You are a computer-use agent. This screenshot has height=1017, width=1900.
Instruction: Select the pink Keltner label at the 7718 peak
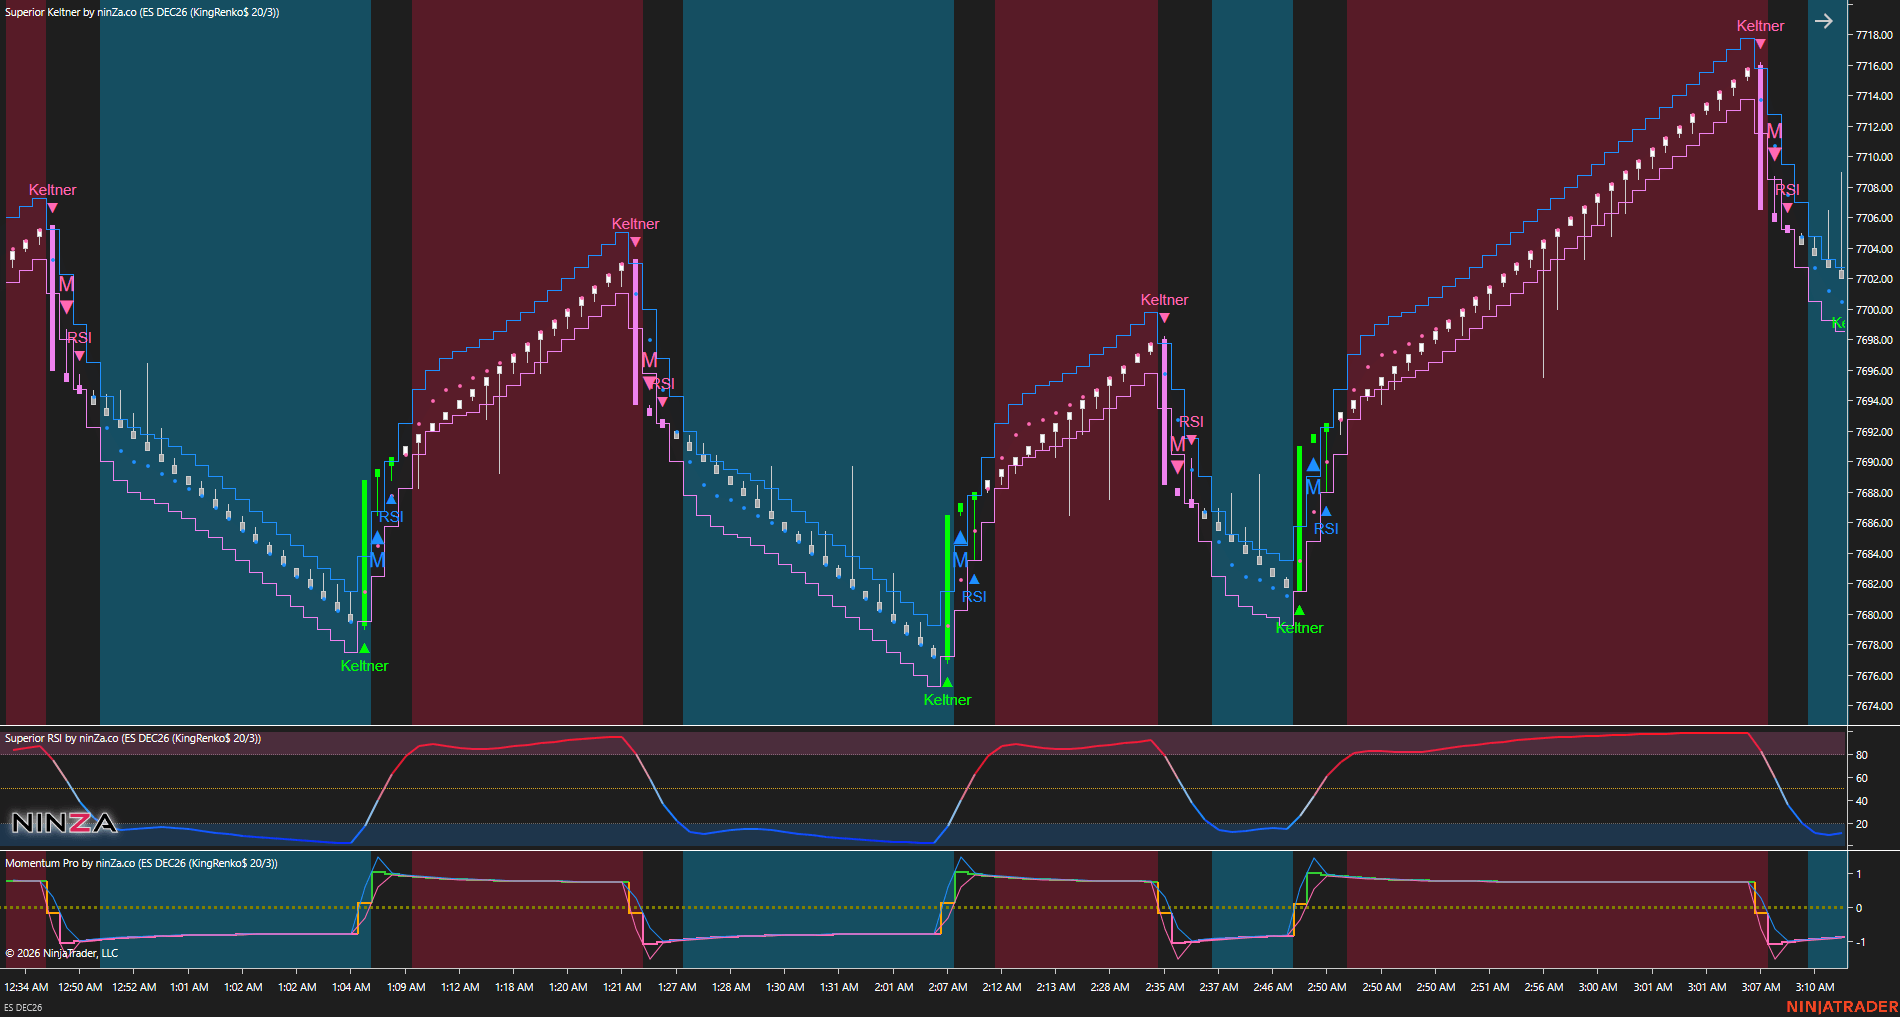click(1760, 26)
